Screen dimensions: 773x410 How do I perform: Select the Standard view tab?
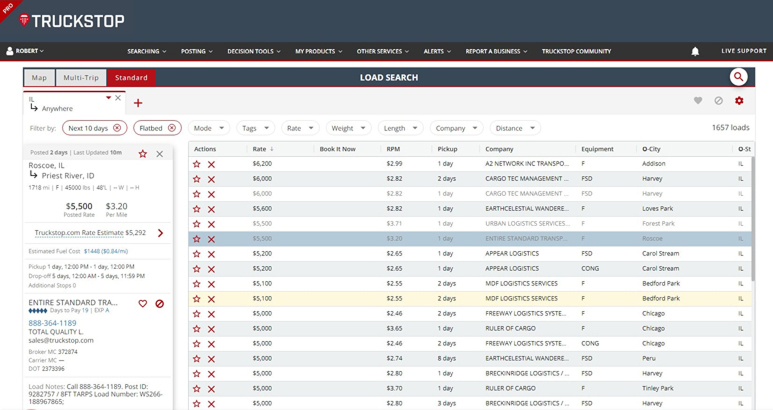coord(131,77)
